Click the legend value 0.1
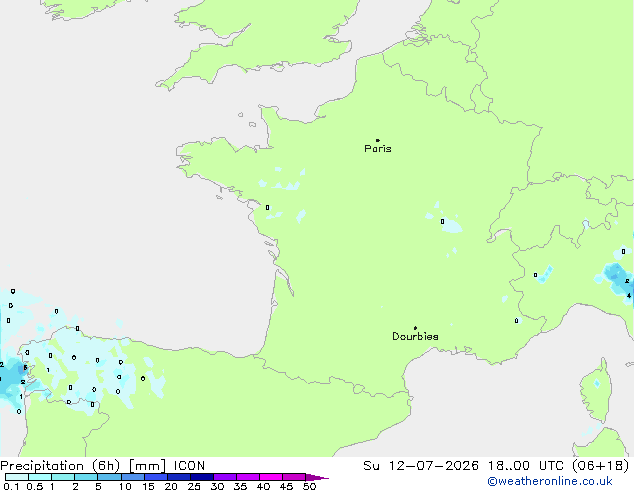The image size is (634, 490). (11, 486)
